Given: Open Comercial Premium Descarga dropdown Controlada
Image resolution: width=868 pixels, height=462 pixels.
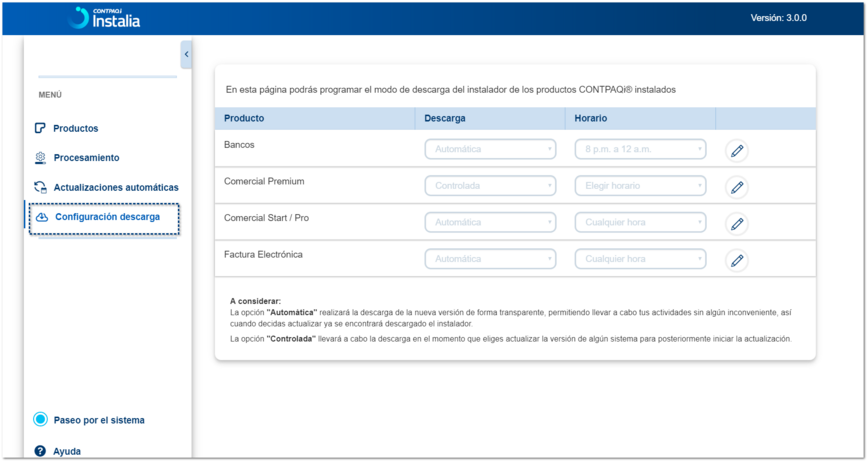Looking at the screenshot, I should coord(490,185).
